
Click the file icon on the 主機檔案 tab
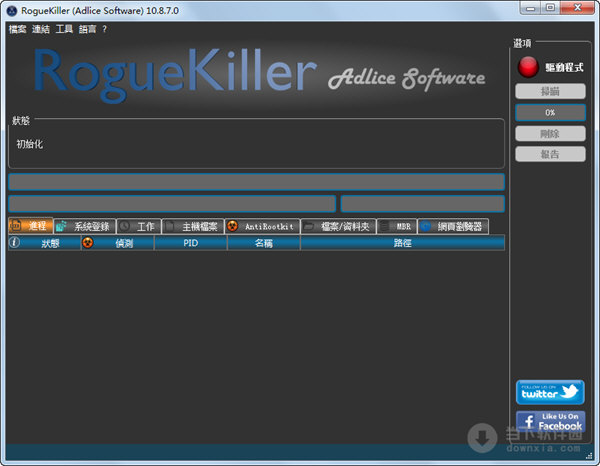[170, 226]
